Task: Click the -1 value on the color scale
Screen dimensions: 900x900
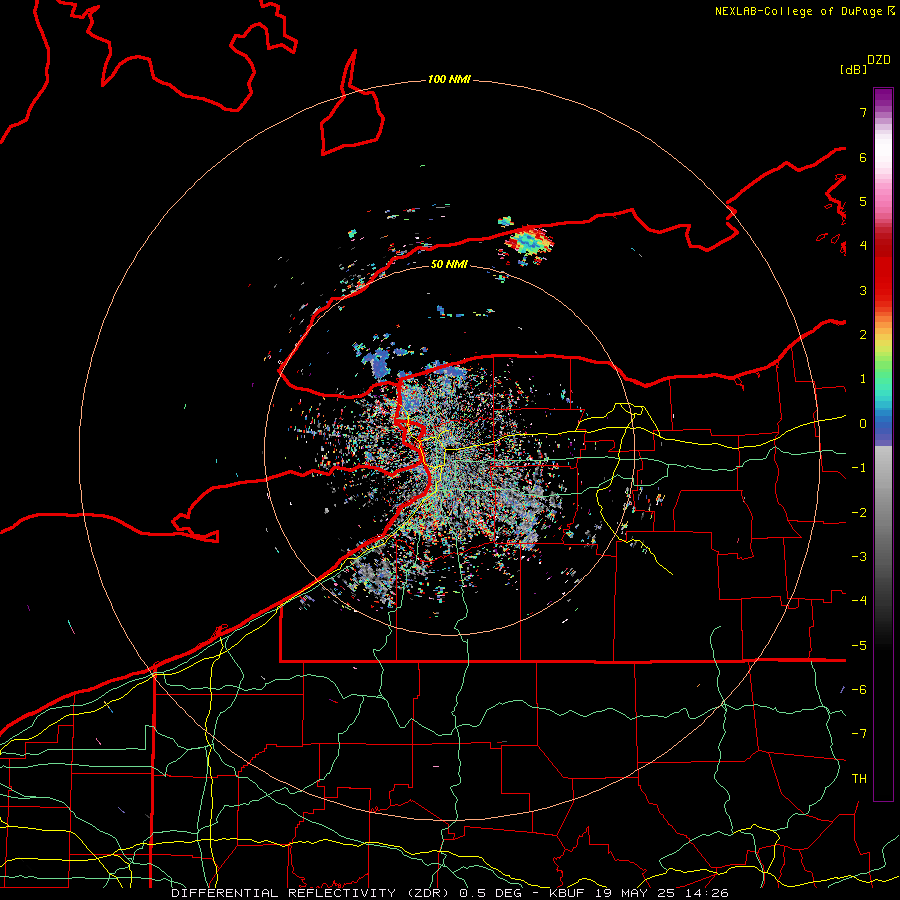Action: coord(859,468)
